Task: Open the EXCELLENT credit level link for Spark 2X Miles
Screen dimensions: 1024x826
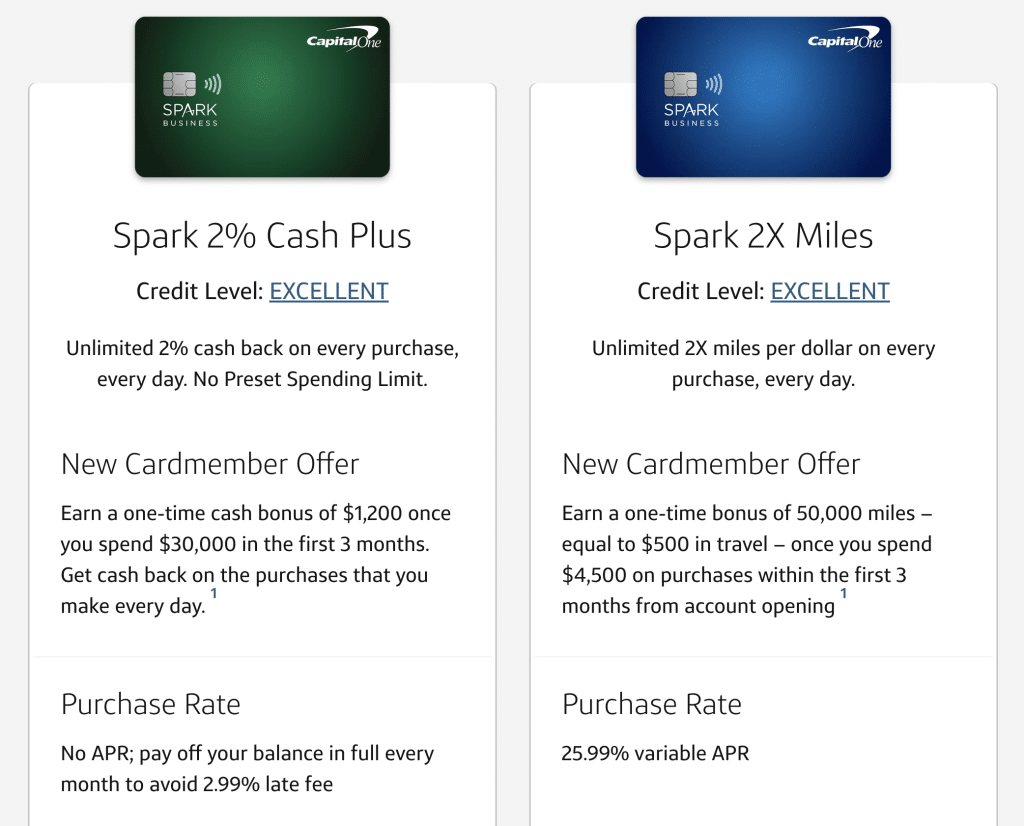Action: (830, 291)
